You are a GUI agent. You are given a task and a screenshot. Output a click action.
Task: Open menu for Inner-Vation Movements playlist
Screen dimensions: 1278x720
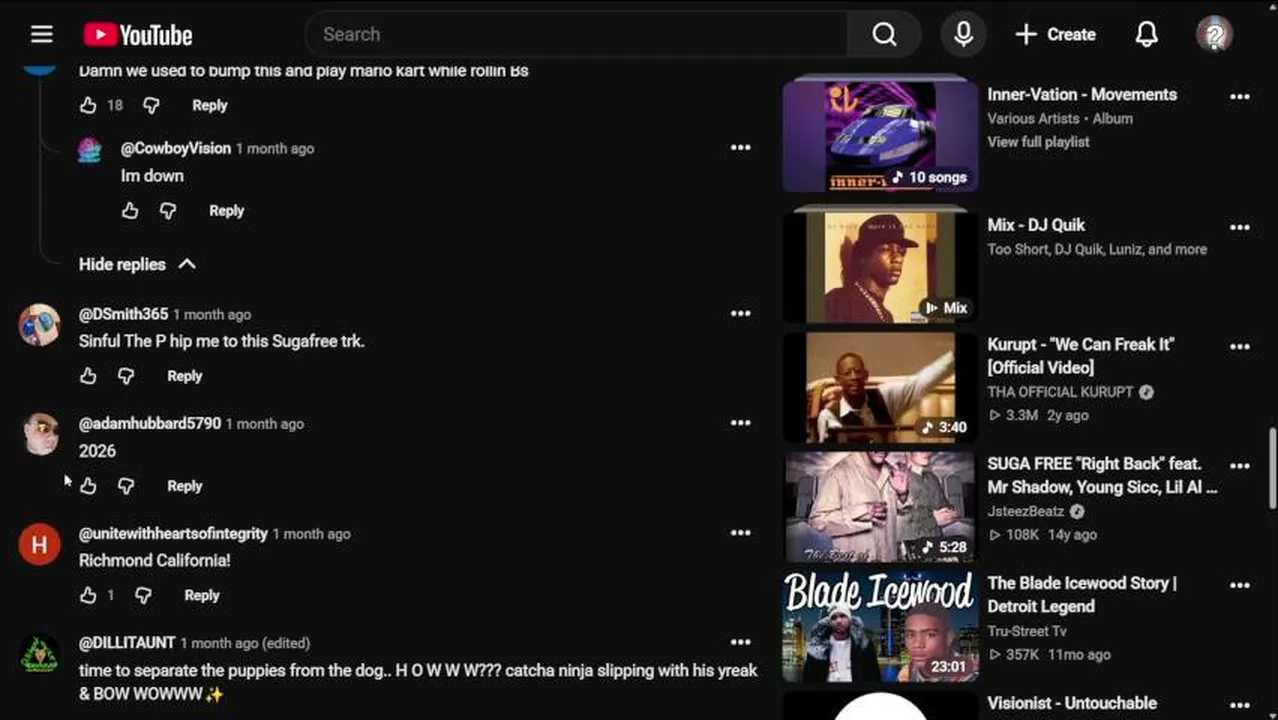pos(1240,97)
